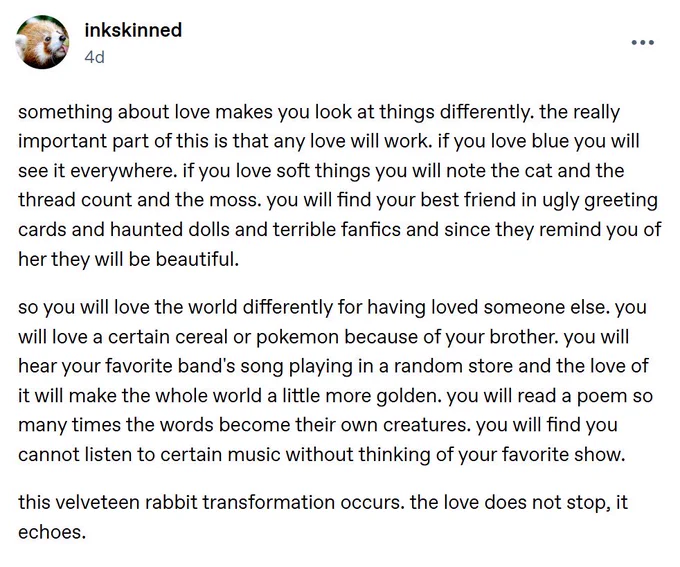The width and height of the screenshot is (680, 567).
Task: Click the word 'beautiful.' ending first paragraph
Action: pyautogui.click(x=197, y=259)
